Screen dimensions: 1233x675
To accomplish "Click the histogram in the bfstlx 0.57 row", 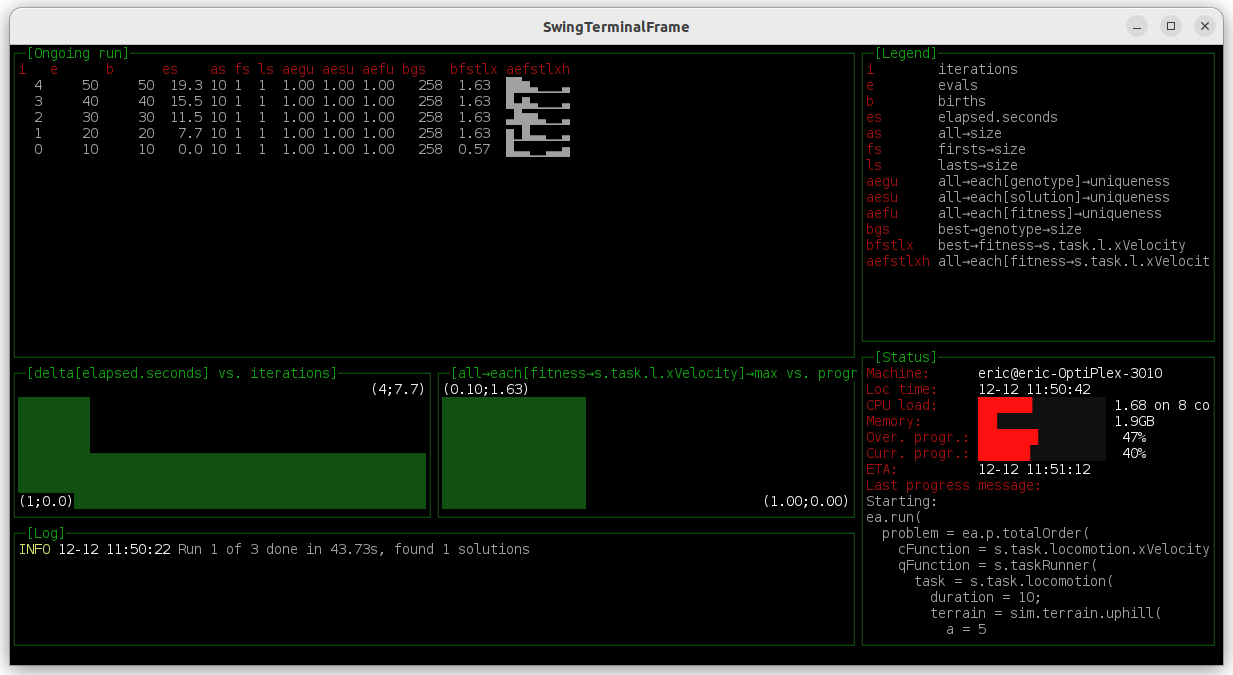I will tap(538, 149).
